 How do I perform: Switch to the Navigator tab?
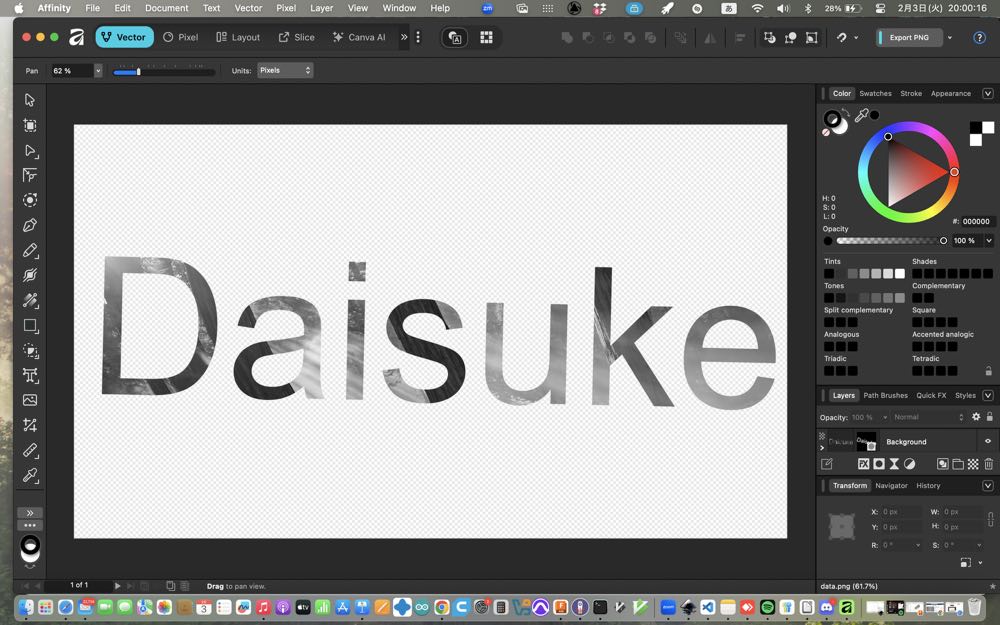coord(891,485)
